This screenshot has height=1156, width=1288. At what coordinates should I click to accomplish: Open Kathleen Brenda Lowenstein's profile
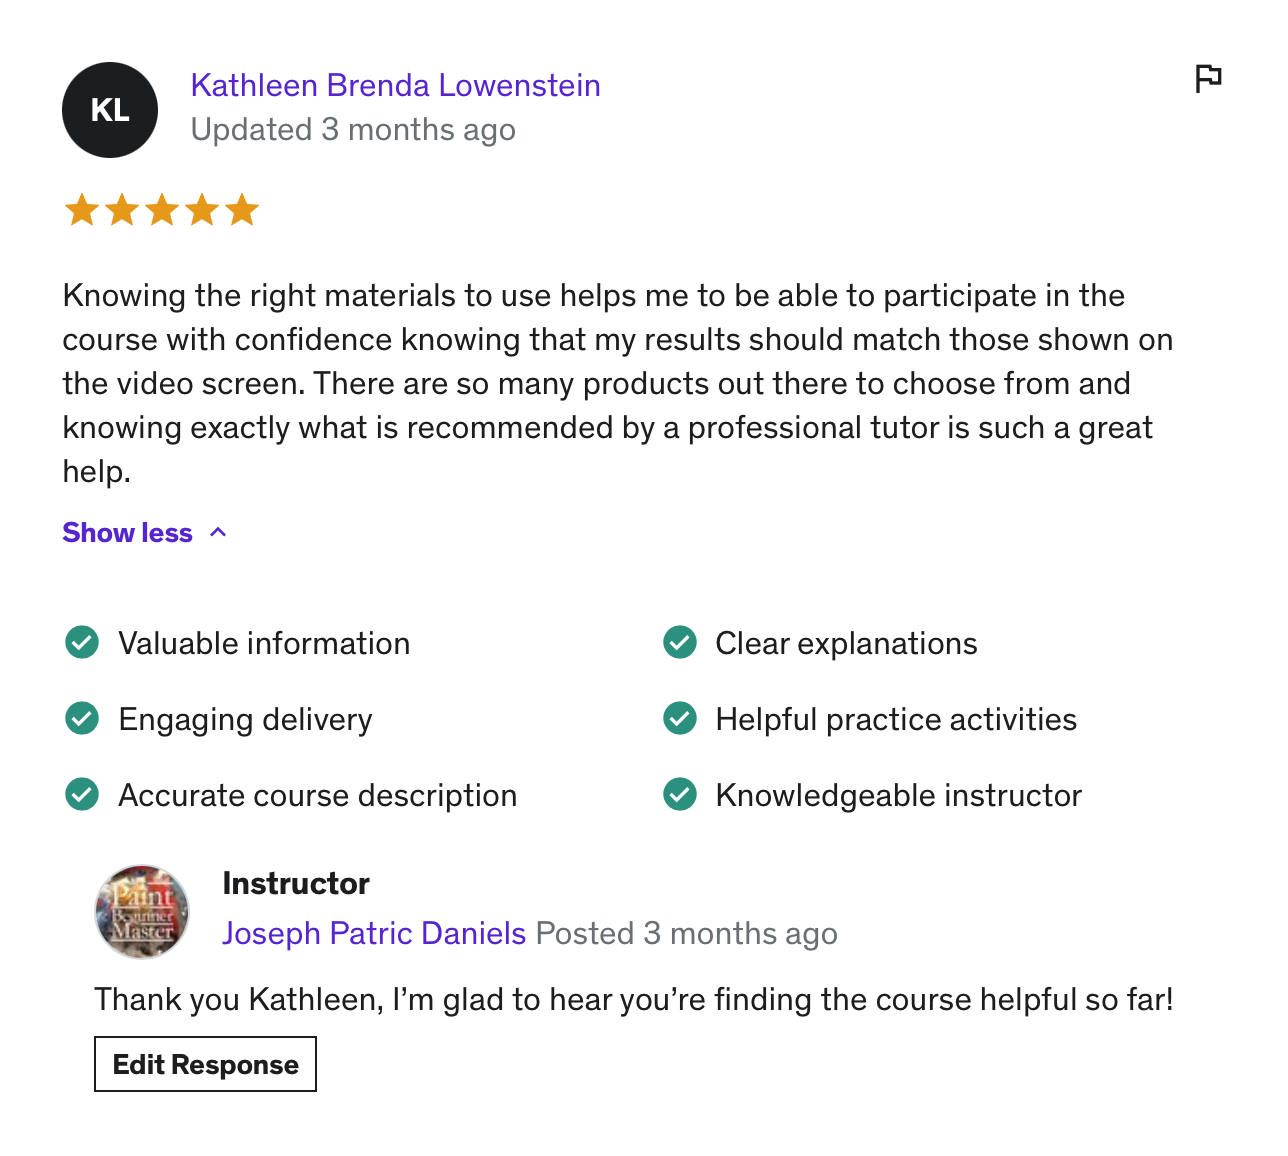[395, 85]
